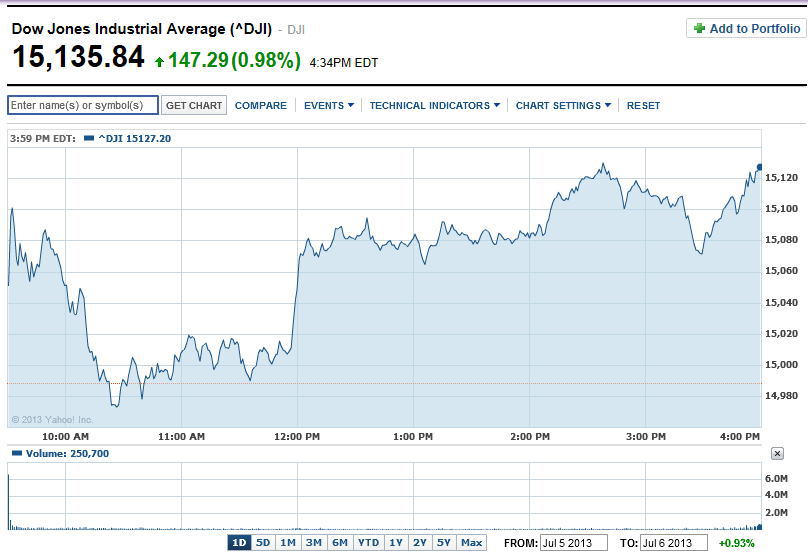The width and height of the screenshot is (808, 553).
Task: Click the 2:00 PM time axis label
Action: [530, 437]
